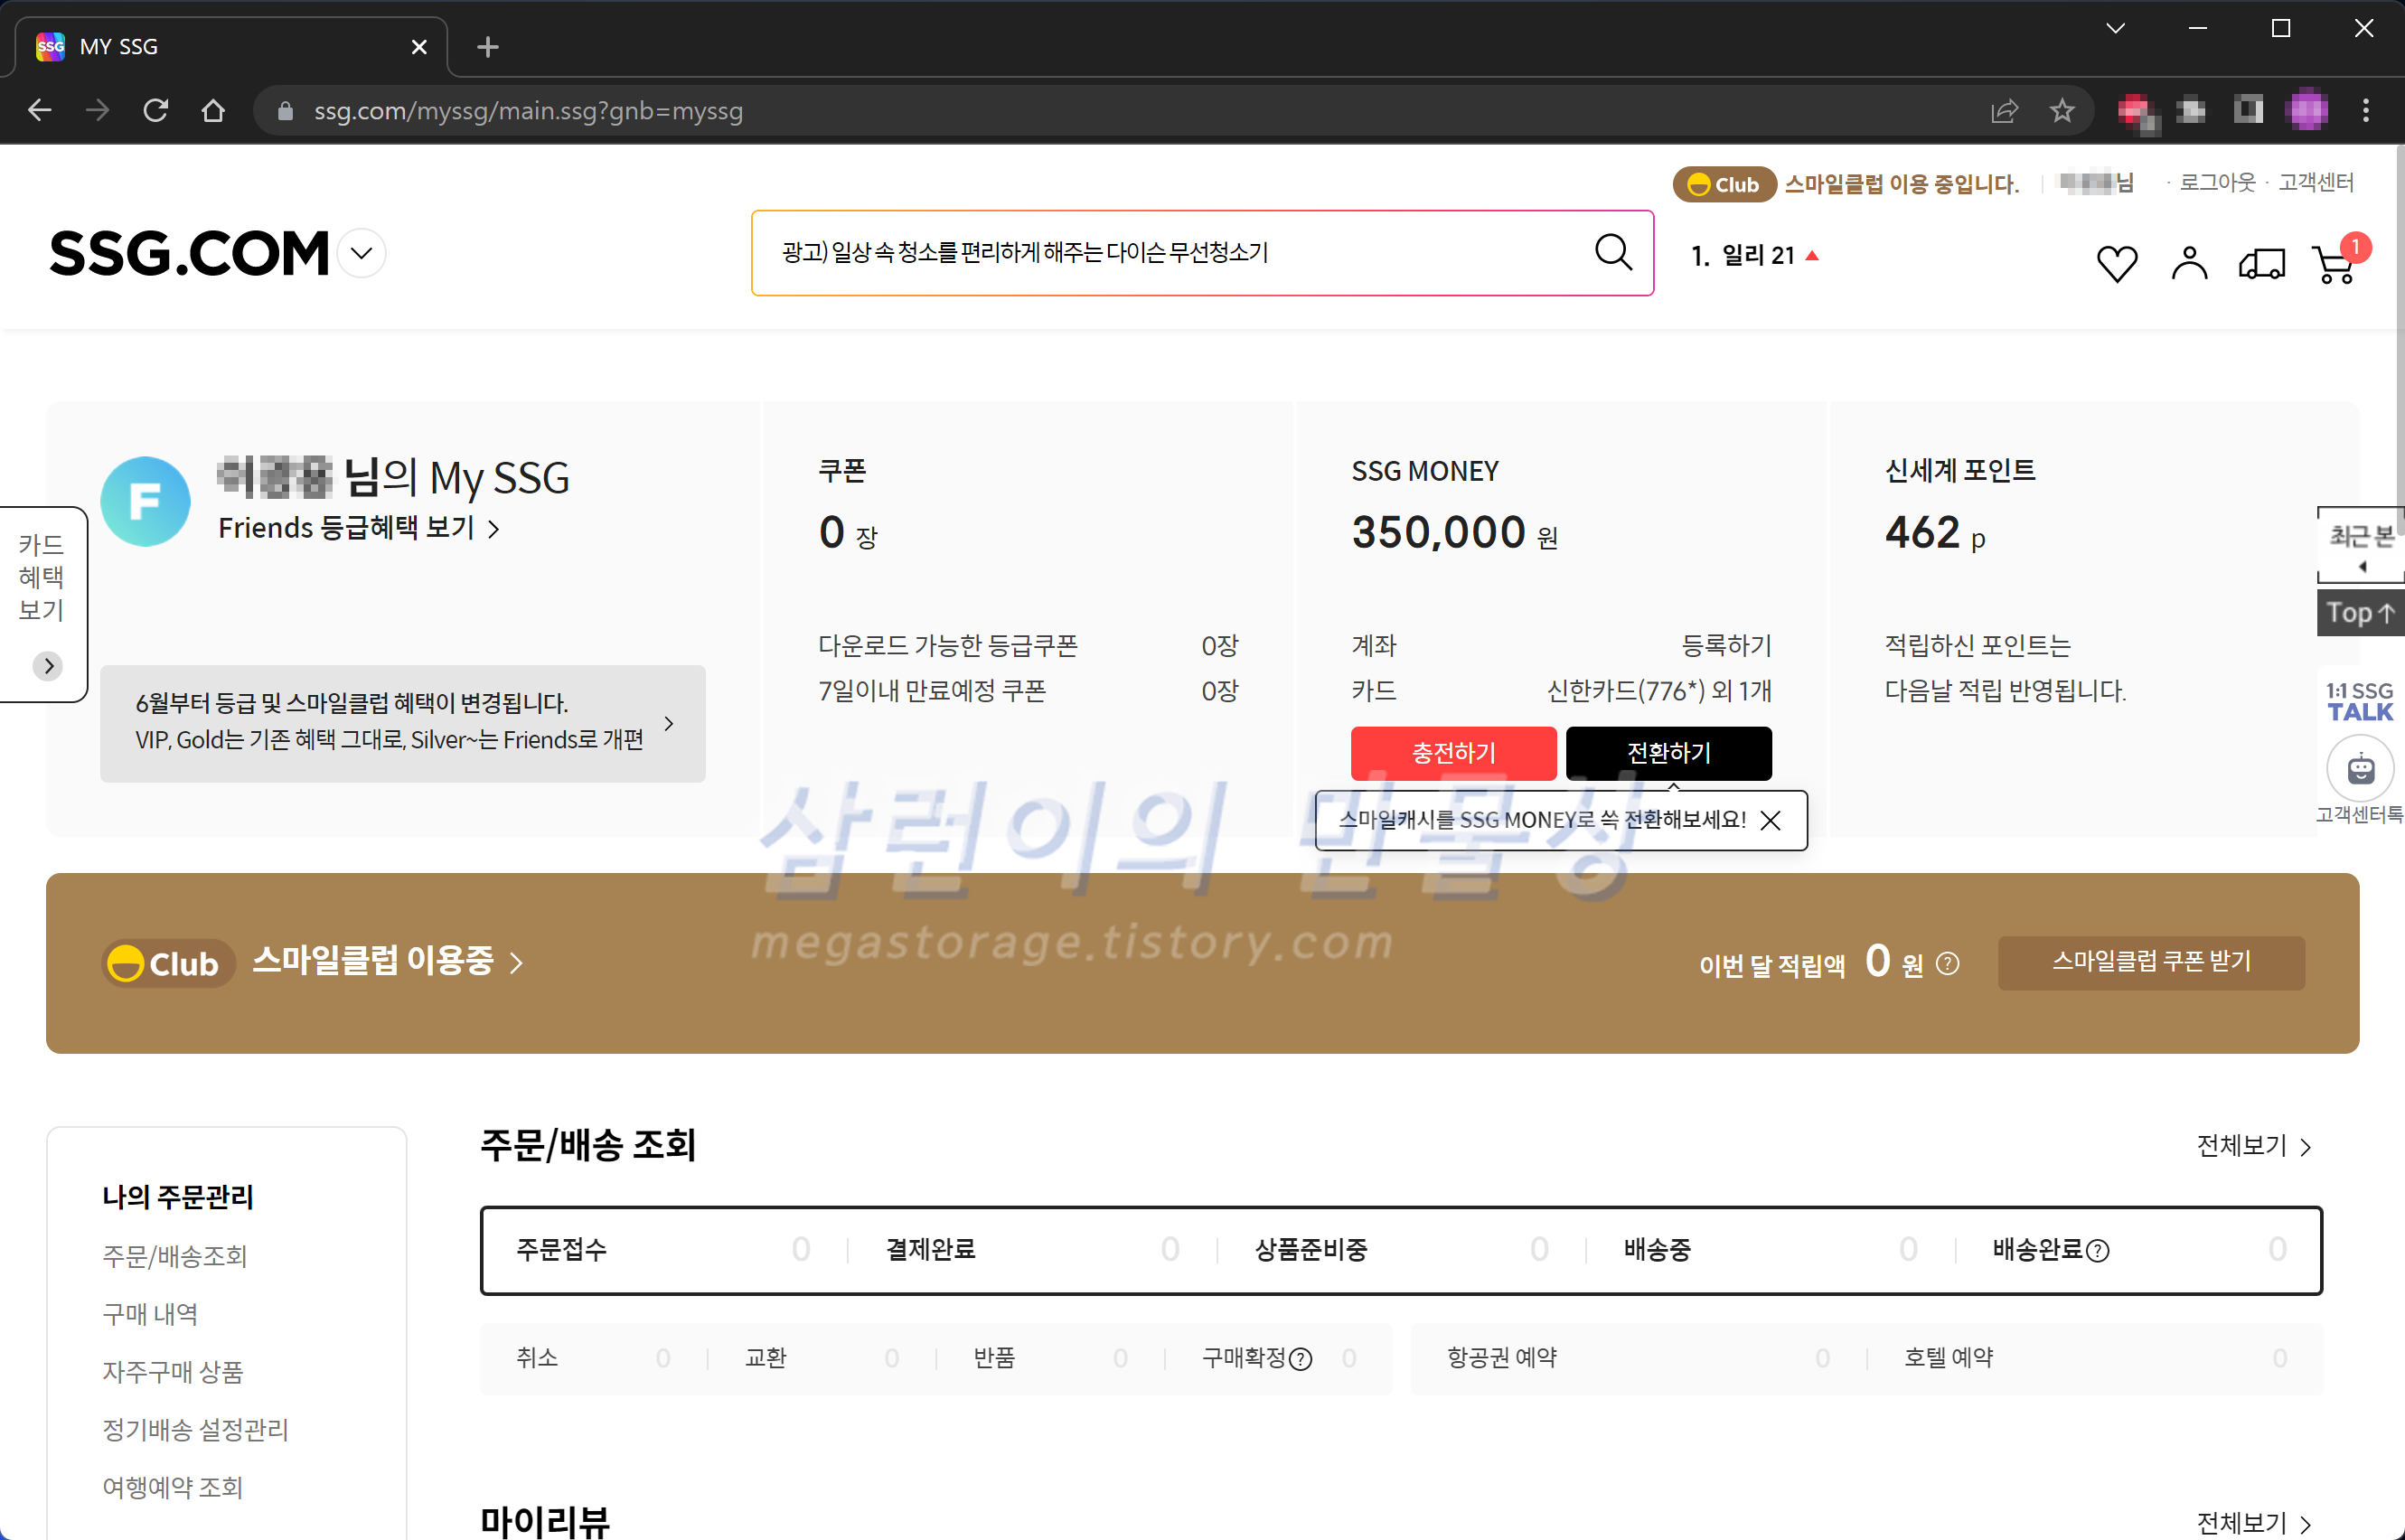Expand the 최근 본 recently viewed panel
The height and width of the screenshot is (1540, 2405).
(2361, 545)
